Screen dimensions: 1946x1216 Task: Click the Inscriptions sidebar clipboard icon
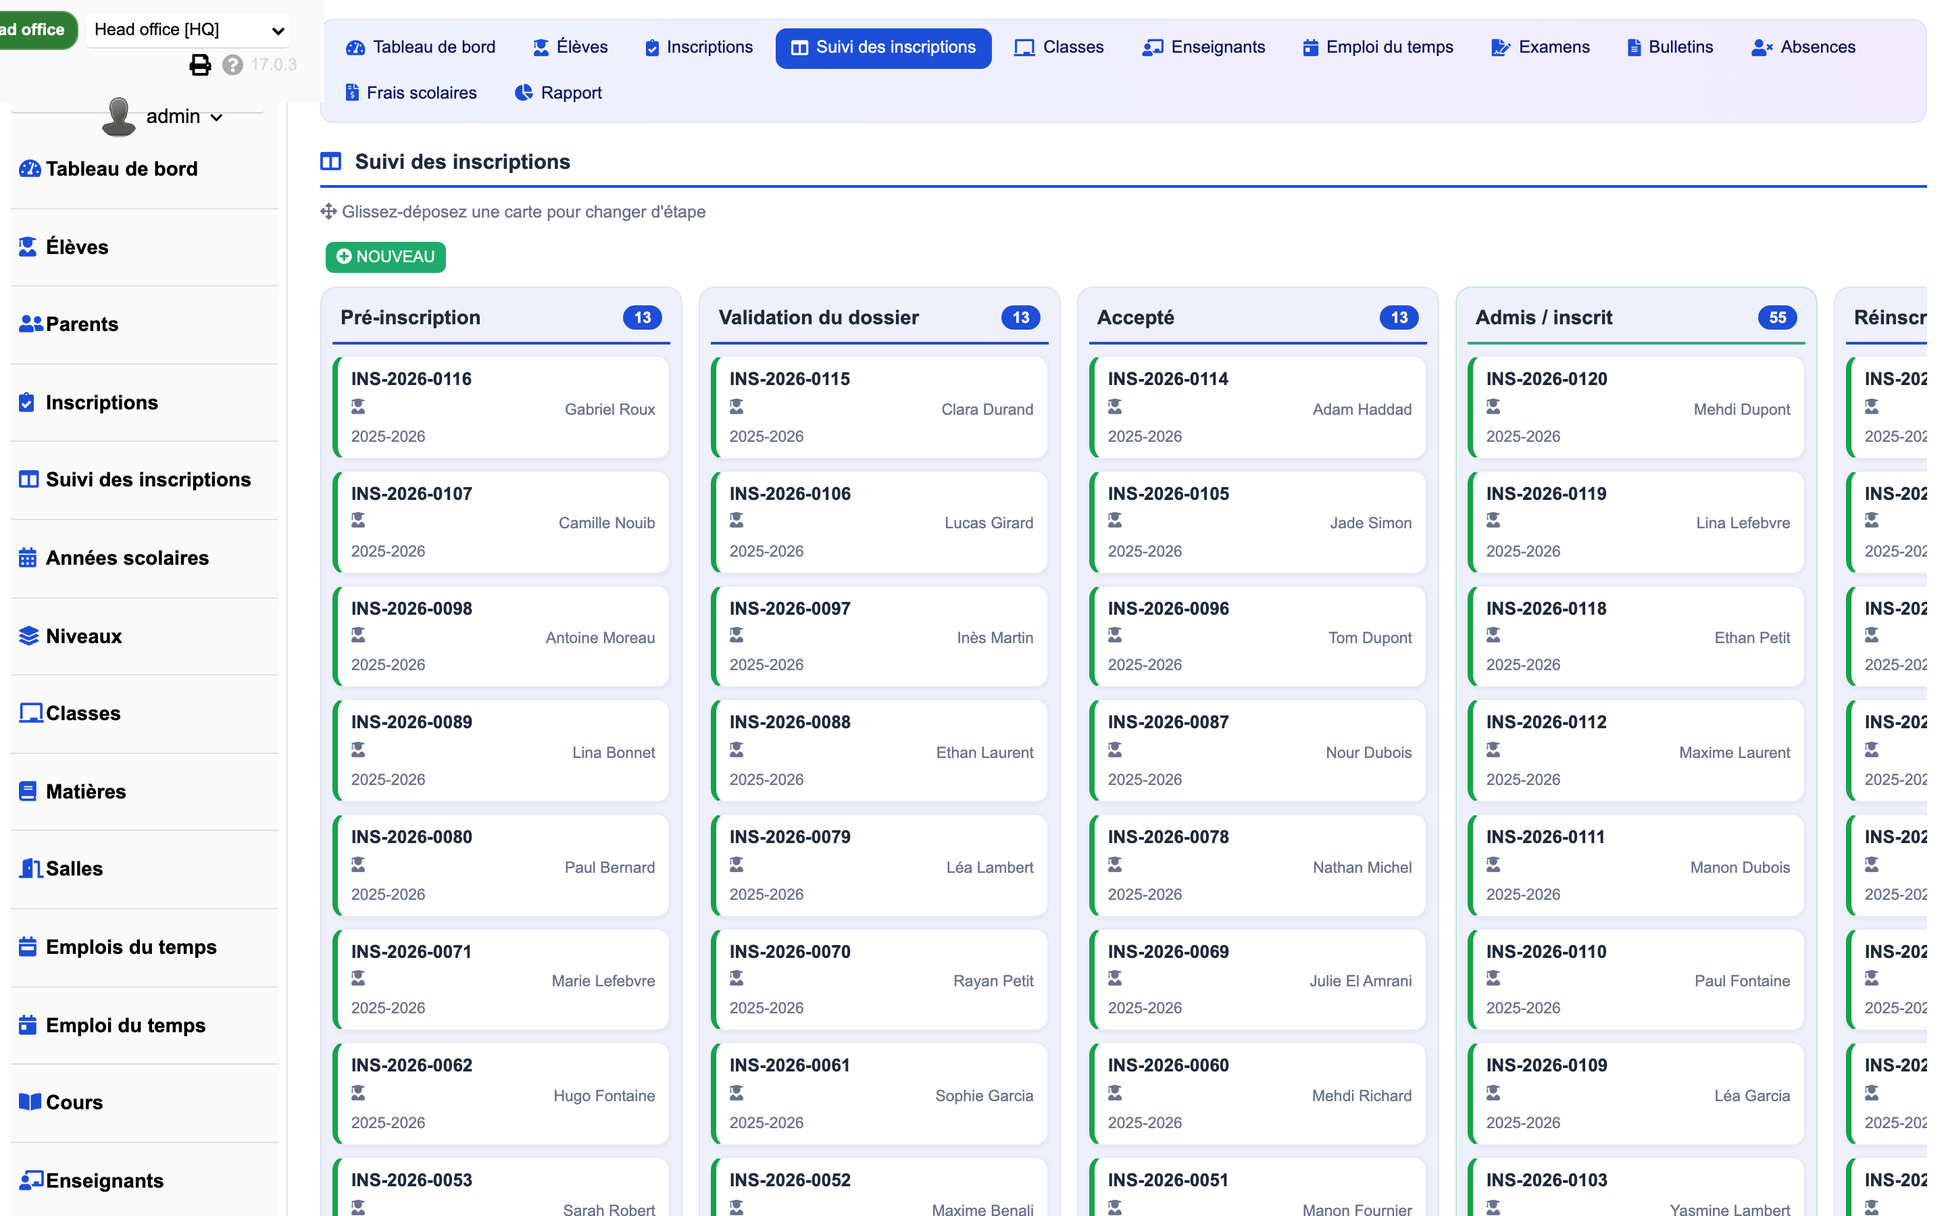(27, 402)
